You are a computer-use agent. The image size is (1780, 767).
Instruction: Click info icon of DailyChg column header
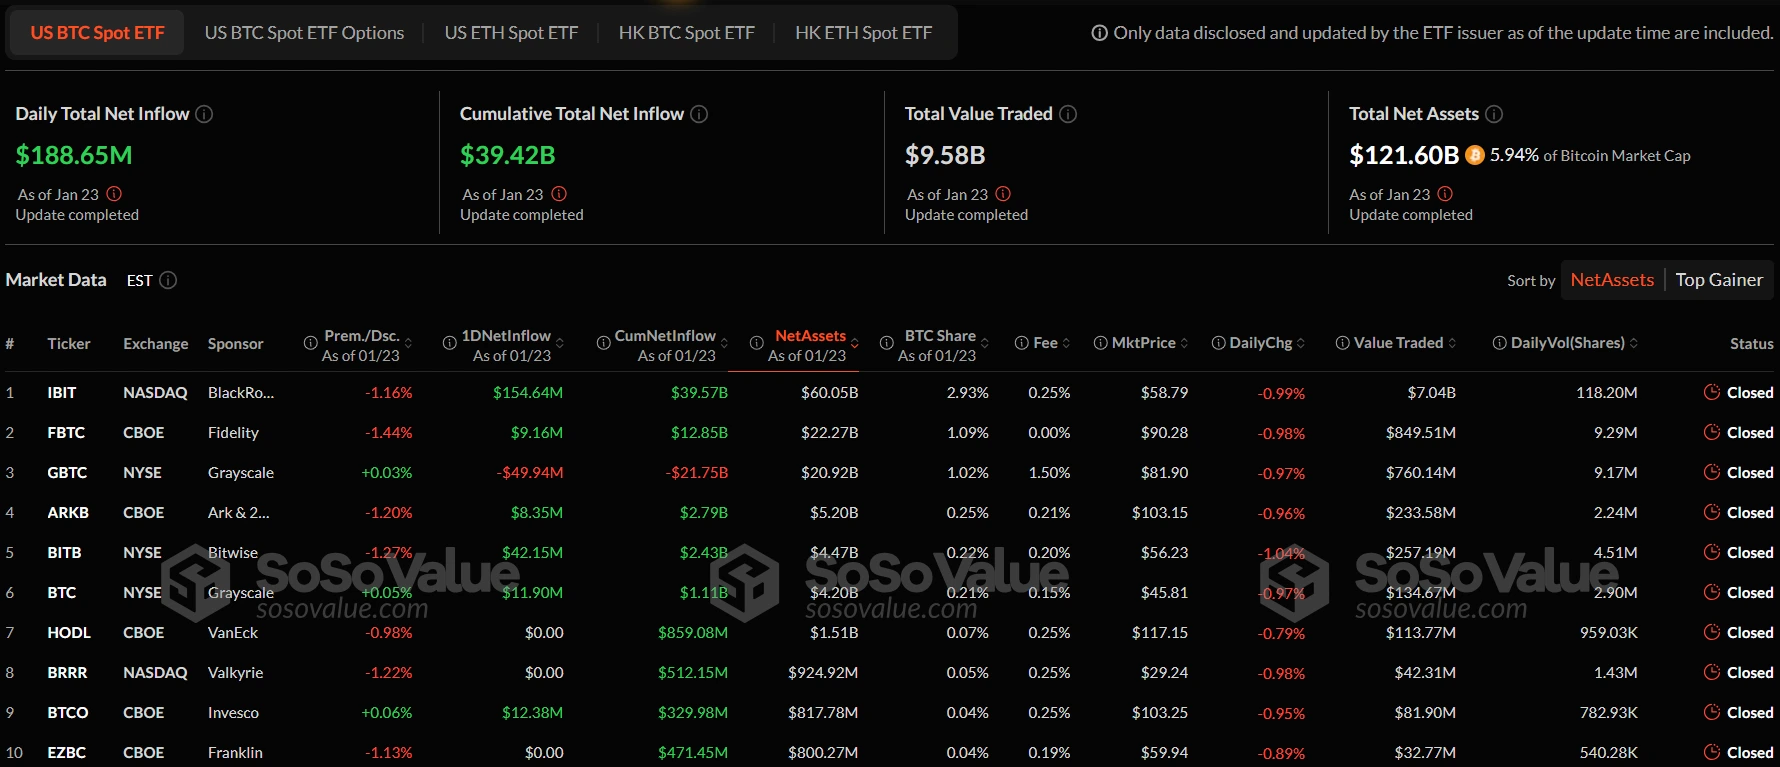1219,343
